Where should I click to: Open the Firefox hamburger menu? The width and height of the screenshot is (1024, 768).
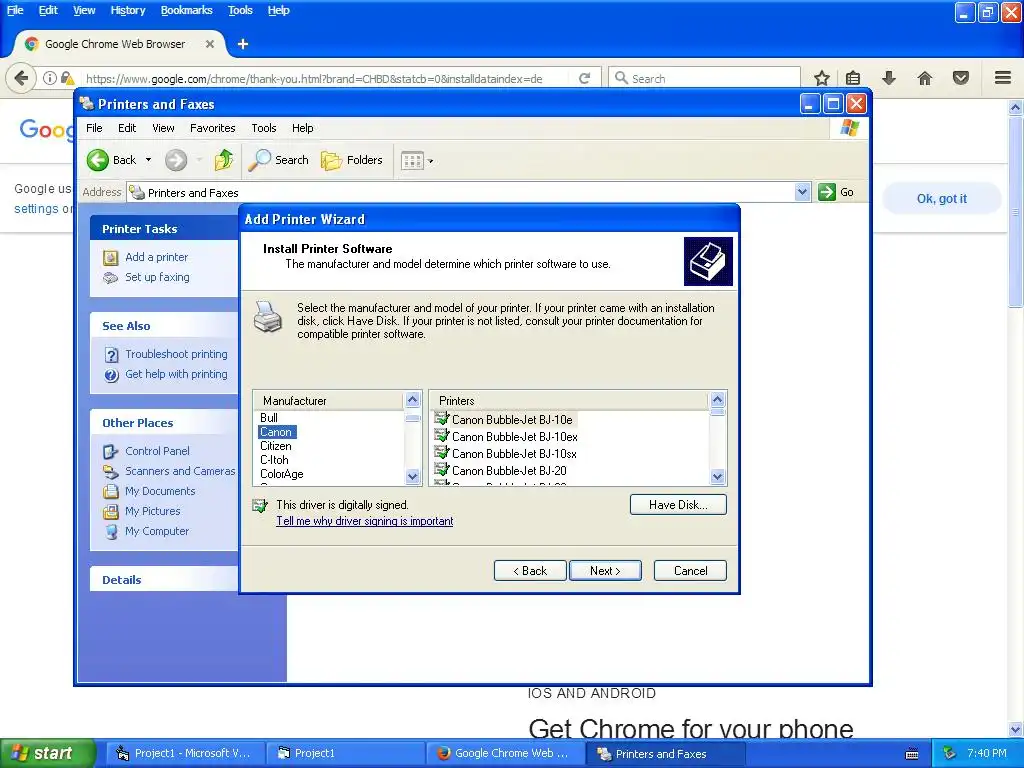point(1003,78)
